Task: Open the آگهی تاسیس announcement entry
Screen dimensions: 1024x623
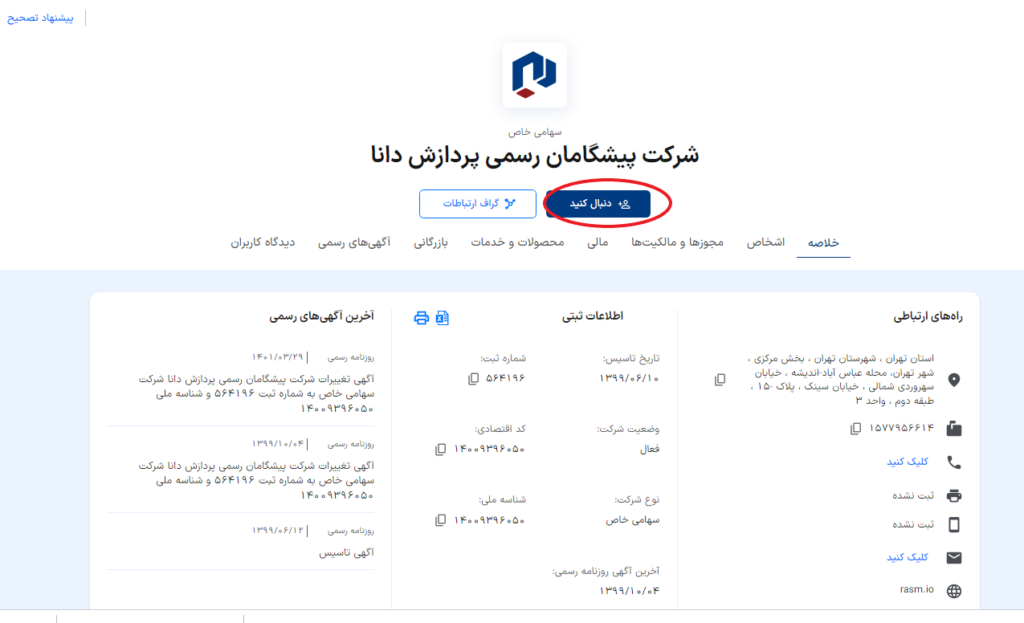Action: coord(346,552)
